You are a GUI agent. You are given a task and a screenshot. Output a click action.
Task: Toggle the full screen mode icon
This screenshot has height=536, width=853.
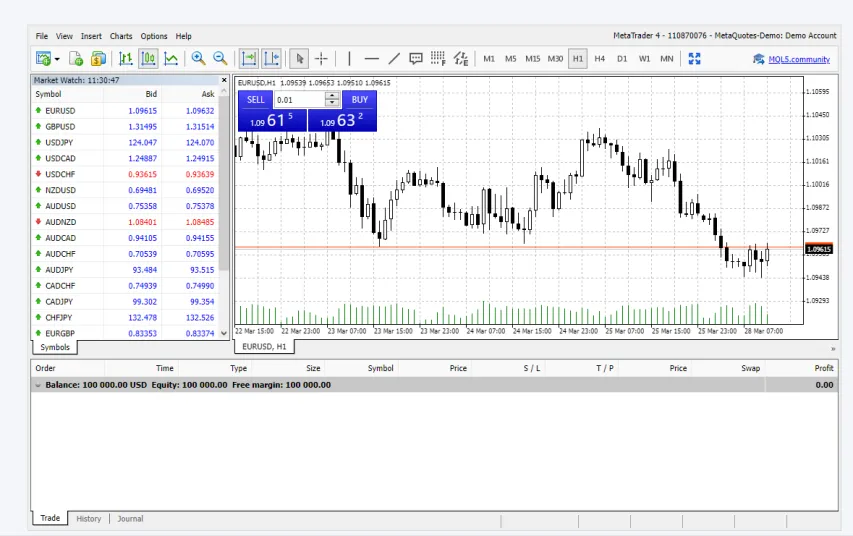(x=694, y=59)
